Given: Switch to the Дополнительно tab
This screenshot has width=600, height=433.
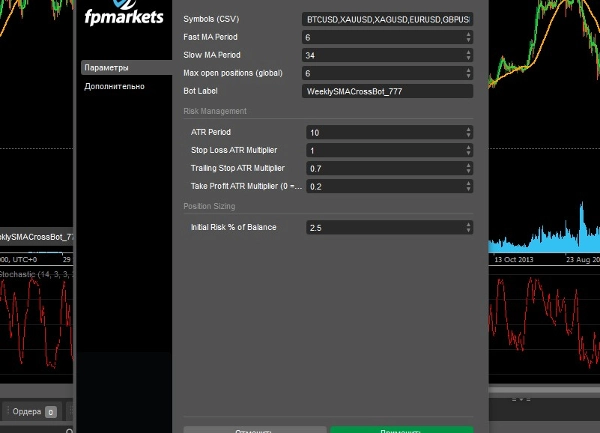Looking at the screenshot, I should pos(114,86).
